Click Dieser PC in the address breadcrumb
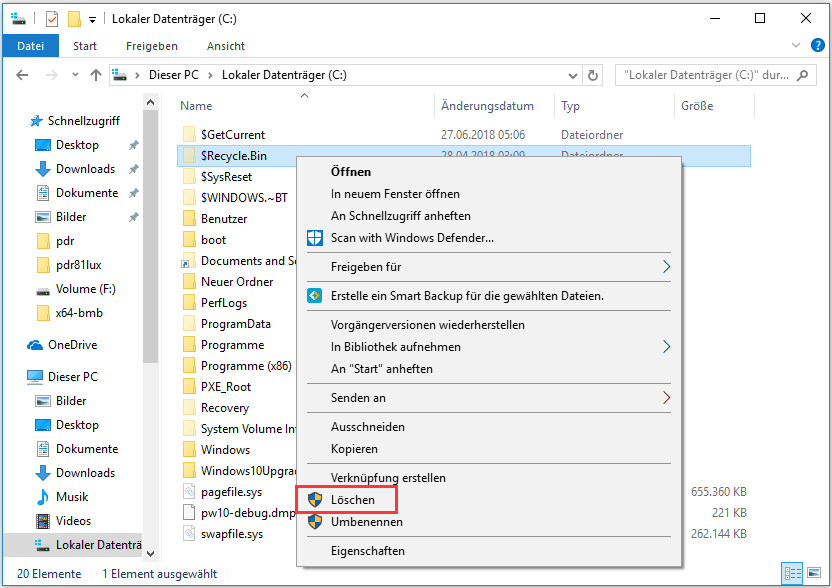This screenshot has height=588, width=832. coord(174,75)
